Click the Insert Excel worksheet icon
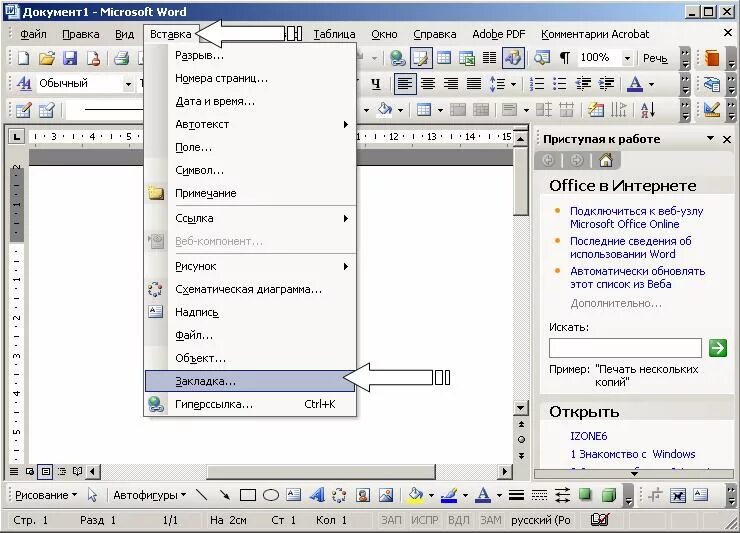 tap(466, 58)
